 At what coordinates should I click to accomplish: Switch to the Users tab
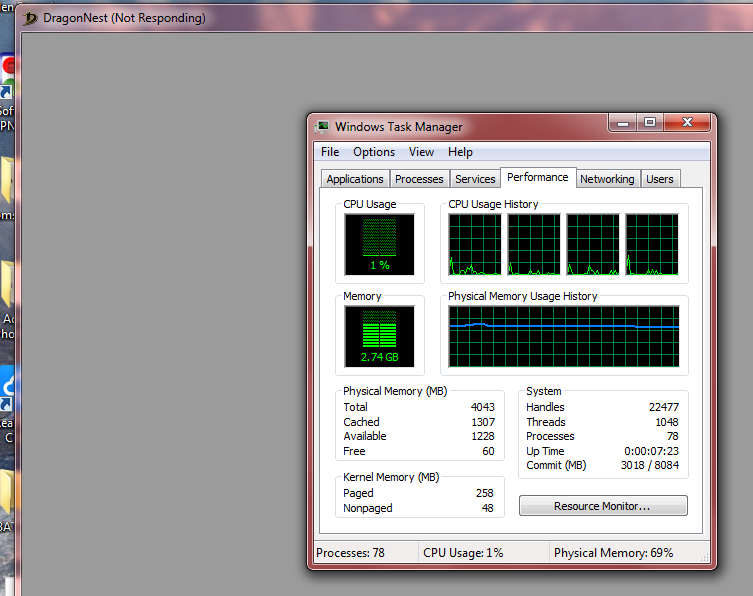(x=659, y=179)
